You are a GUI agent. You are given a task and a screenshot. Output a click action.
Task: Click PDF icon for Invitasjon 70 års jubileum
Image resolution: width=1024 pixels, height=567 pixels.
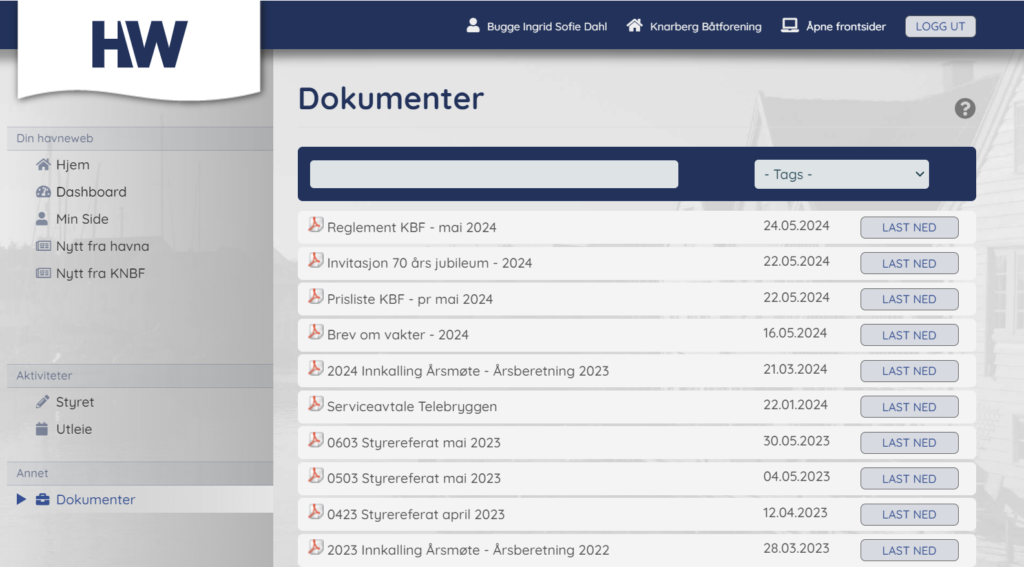coord(315,261)
